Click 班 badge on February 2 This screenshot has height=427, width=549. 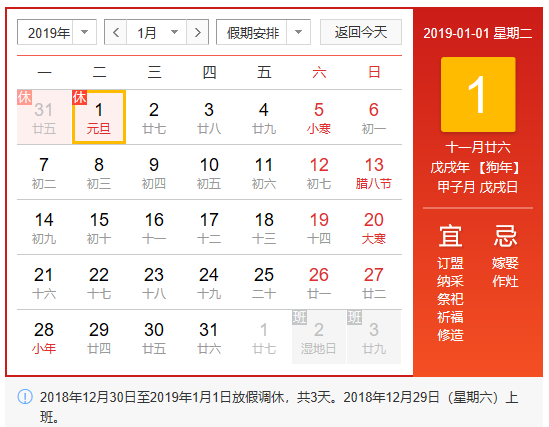click(300, 317)
